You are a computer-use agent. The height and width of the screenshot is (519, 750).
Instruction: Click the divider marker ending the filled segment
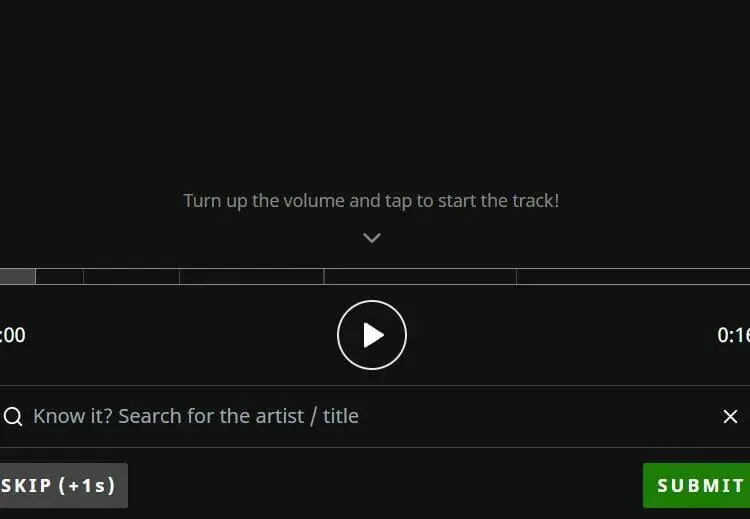tap(36, 276)
